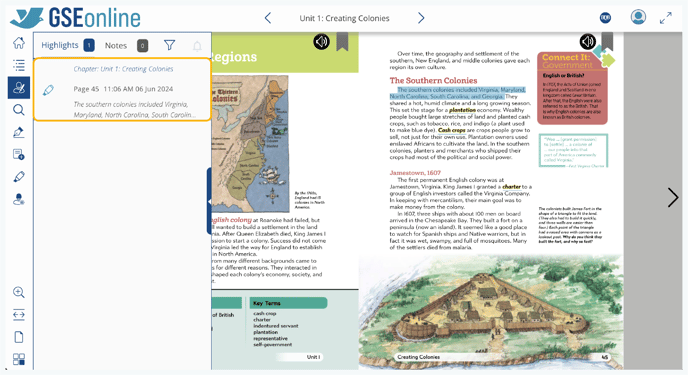The height and width of the screenshot is (375, 688).
Task: Select the fit to width icon
Action: [x=19, y=314]
